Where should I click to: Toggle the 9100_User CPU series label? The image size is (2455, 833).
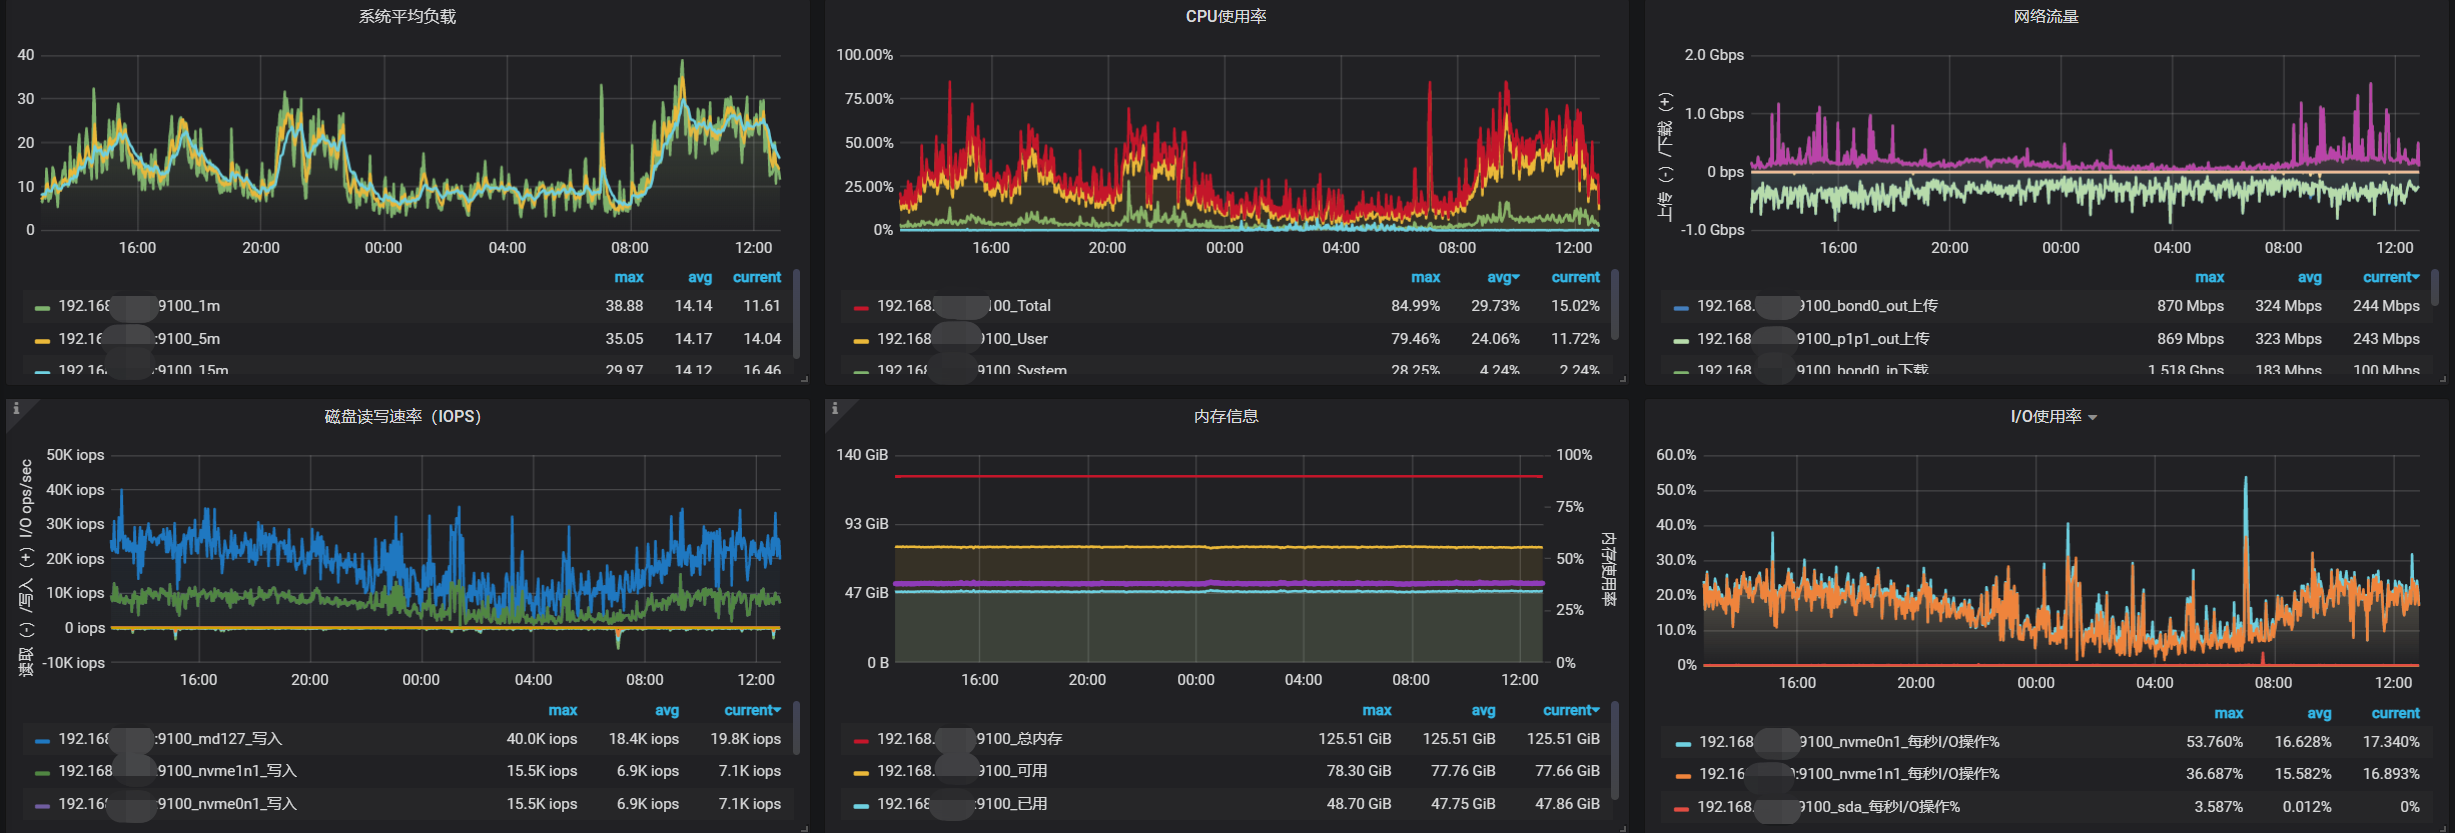963,339
